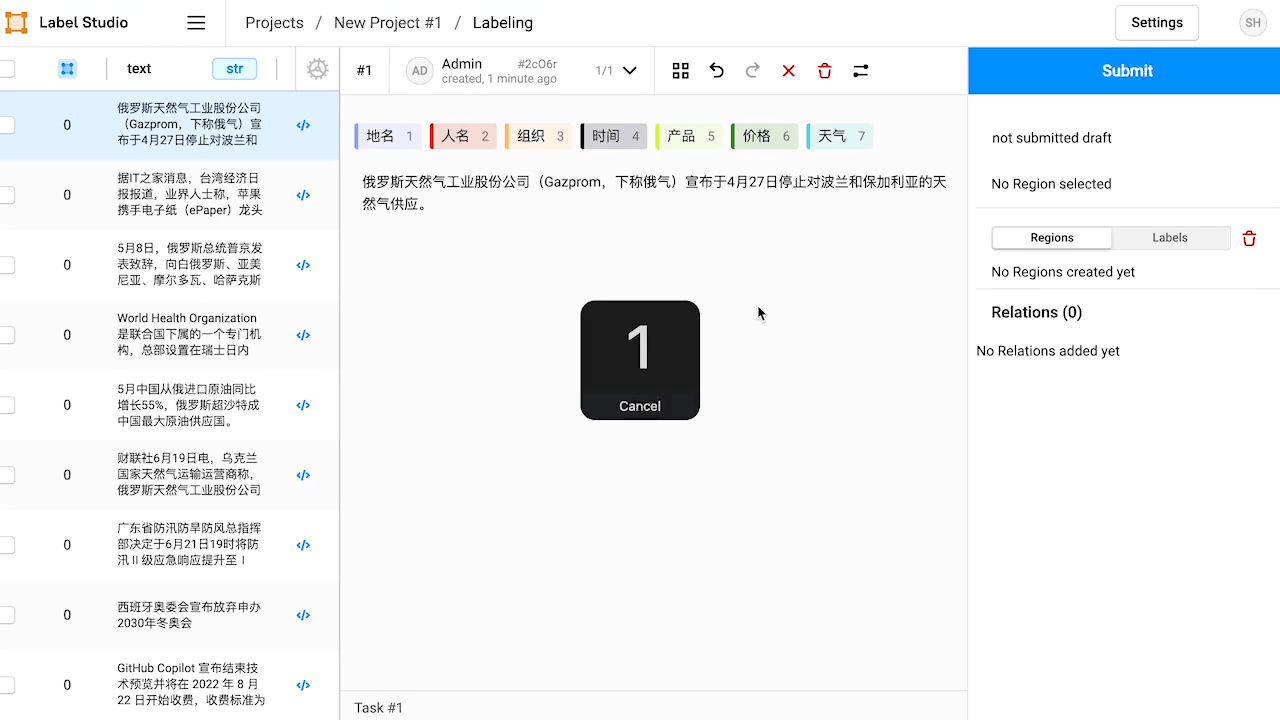Open the table column settings gear

pyautogui.click(x=317, y=69)
